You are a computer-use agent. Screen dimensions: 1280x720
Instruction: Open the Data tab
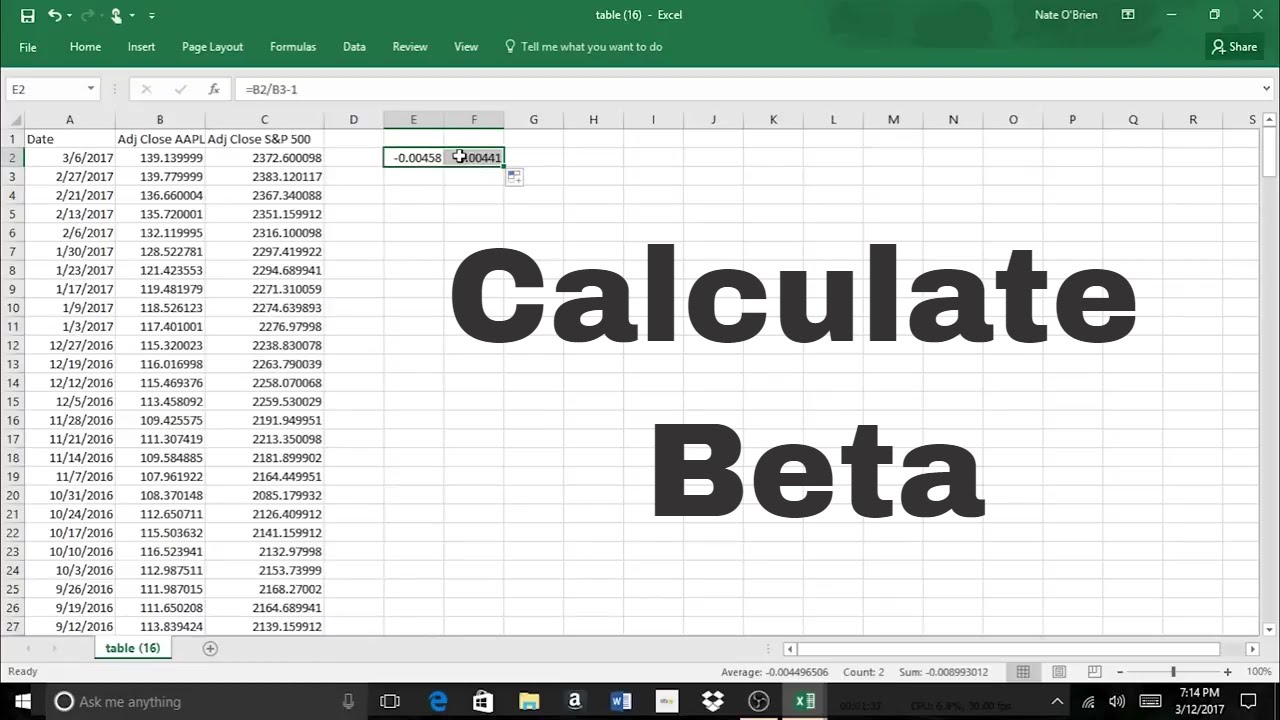click(354, 47)
